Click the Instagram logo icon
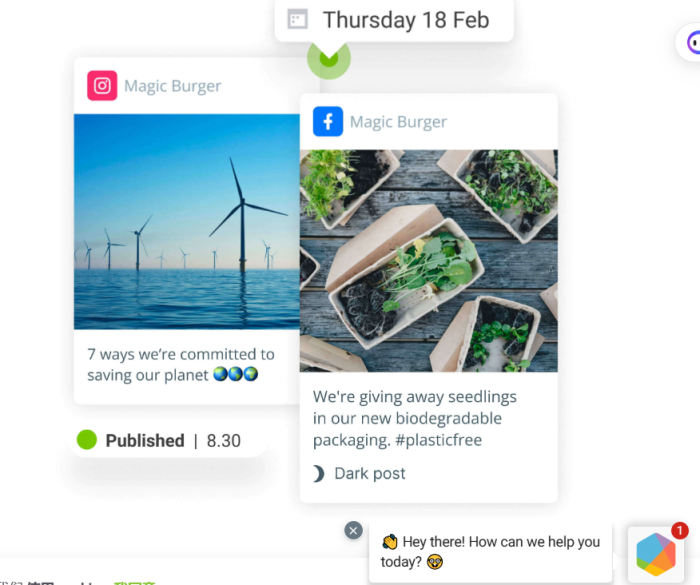The width and height of the screenshot is (700, 585). click(102, 85)
